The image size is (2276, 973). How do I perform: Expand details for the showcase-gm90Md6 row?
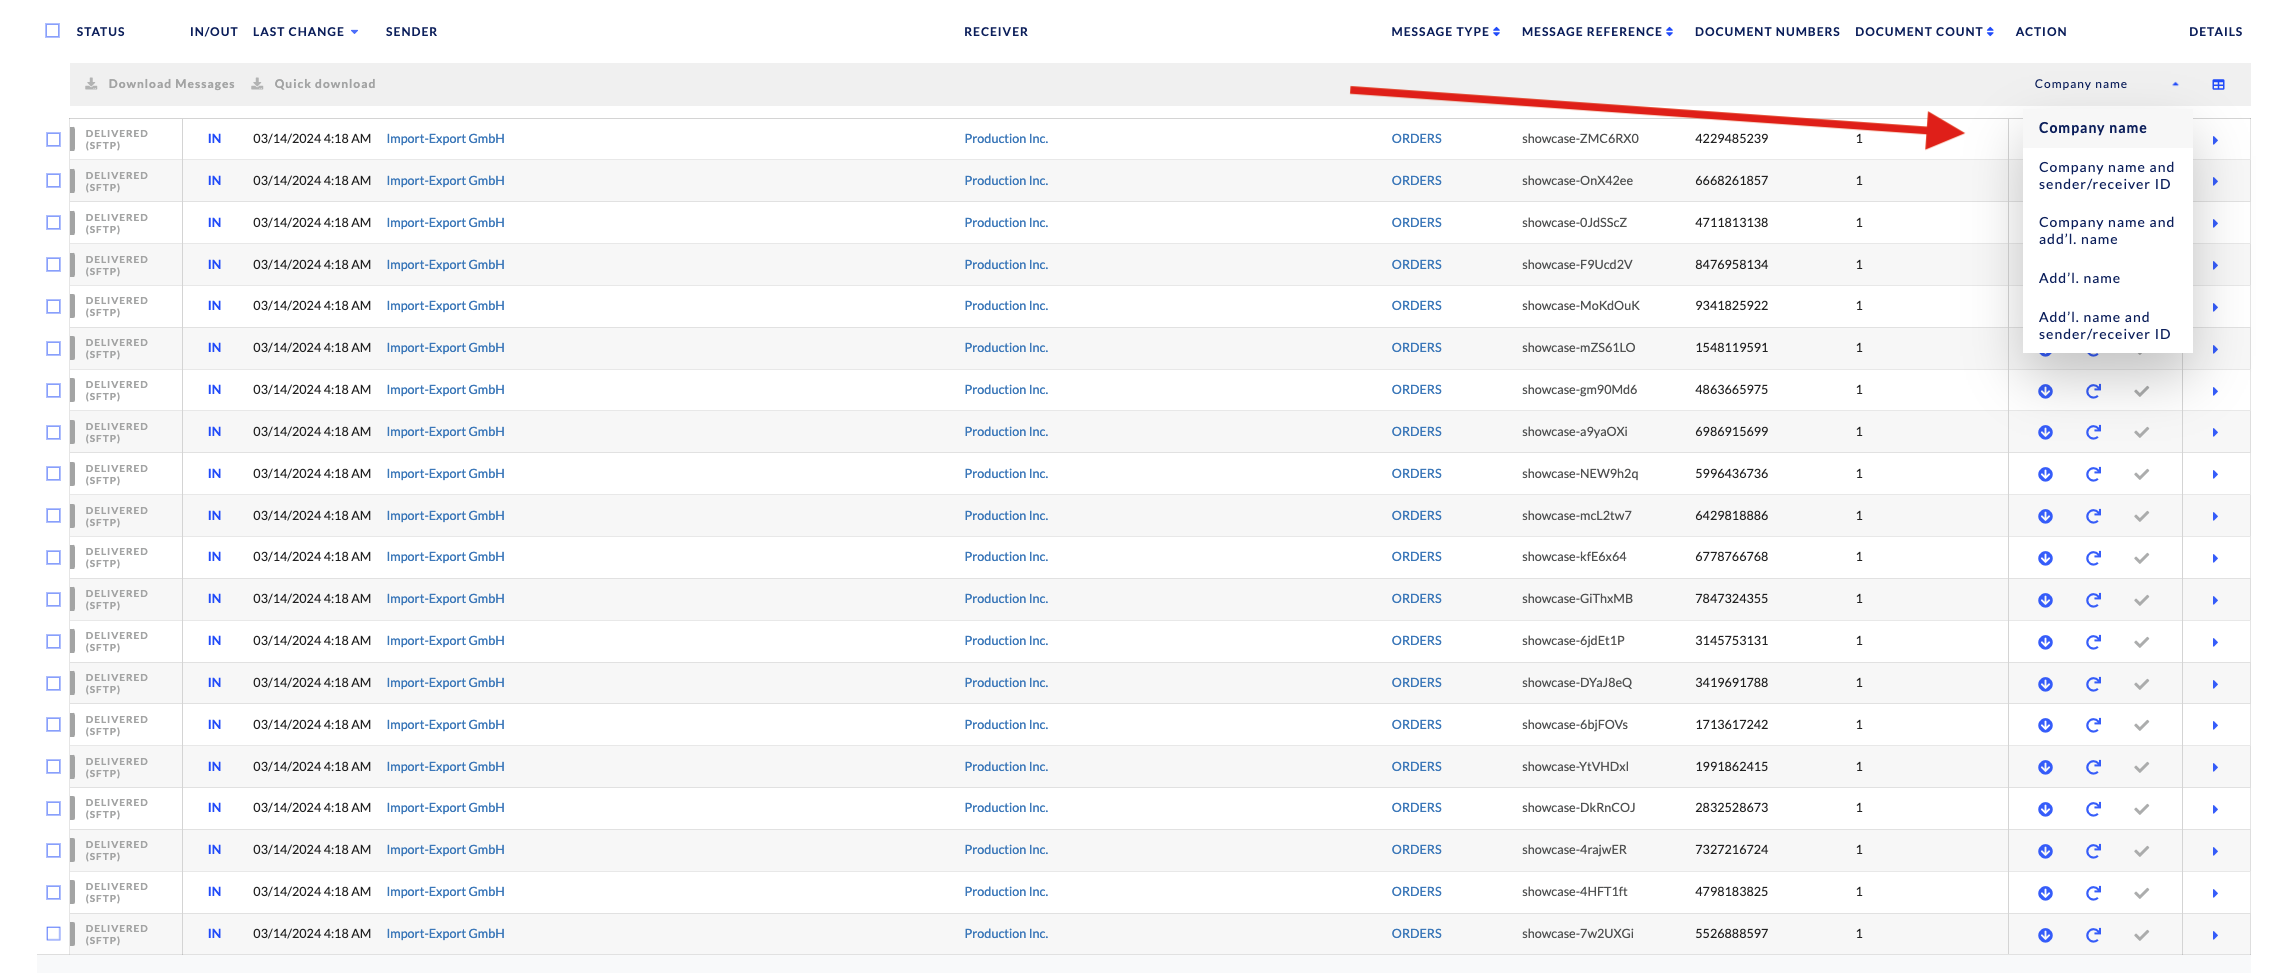coord(2215,391)
